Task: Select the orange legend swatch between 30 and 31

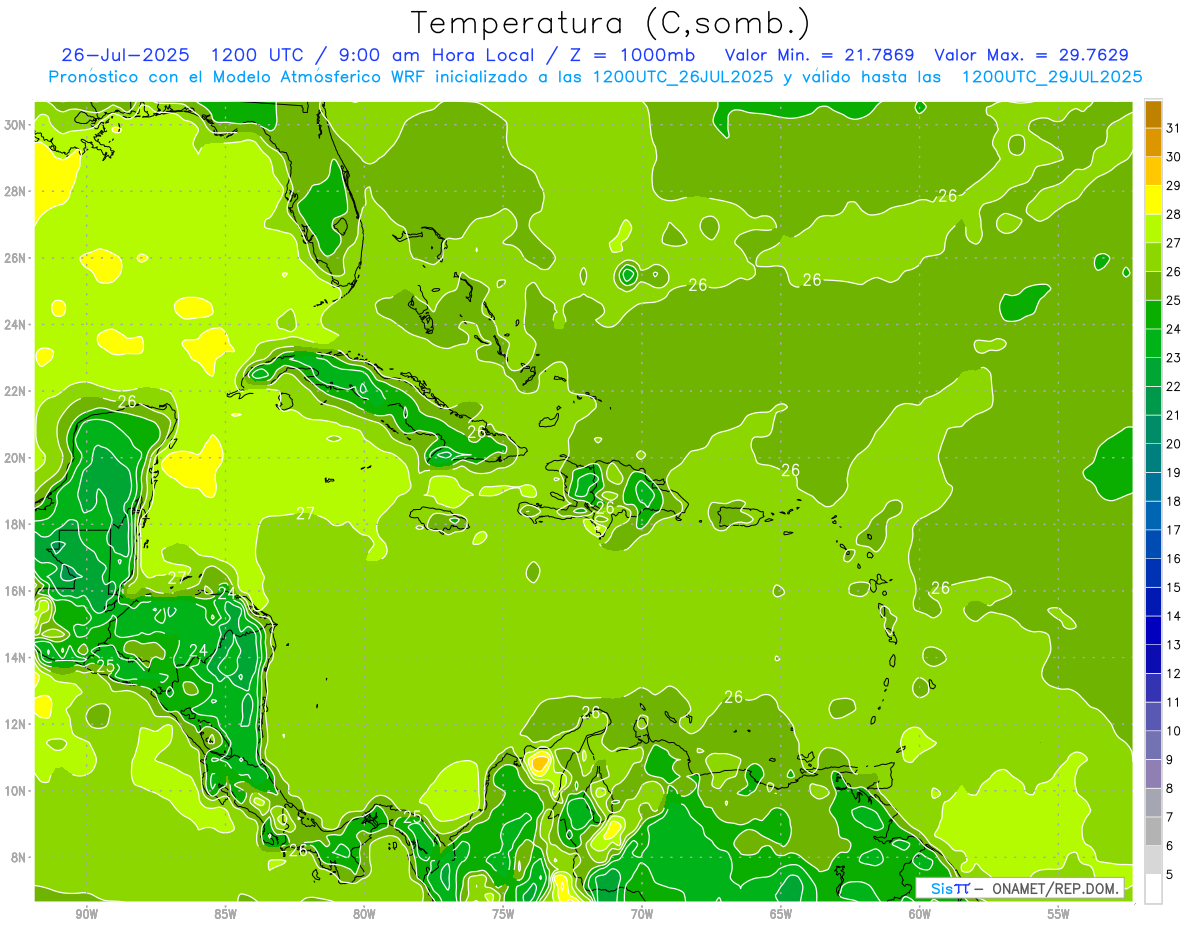Action: click(x=1153, y=144)
